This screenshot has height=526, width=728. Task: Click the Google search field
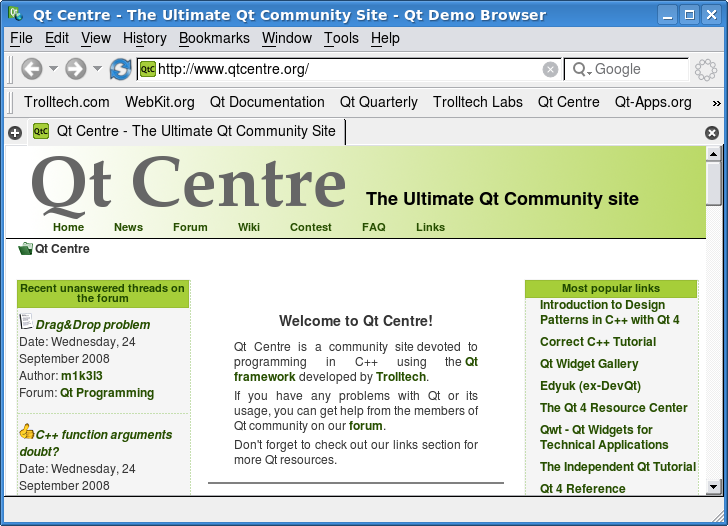[626, 69]
